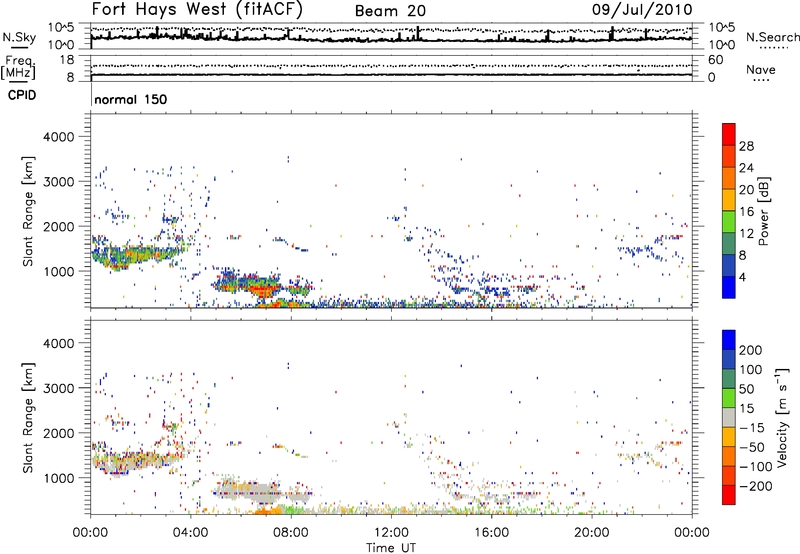800x554 pixels.
Task: Click the power colorbar value '28'
Action: click(x=746, y=146)
